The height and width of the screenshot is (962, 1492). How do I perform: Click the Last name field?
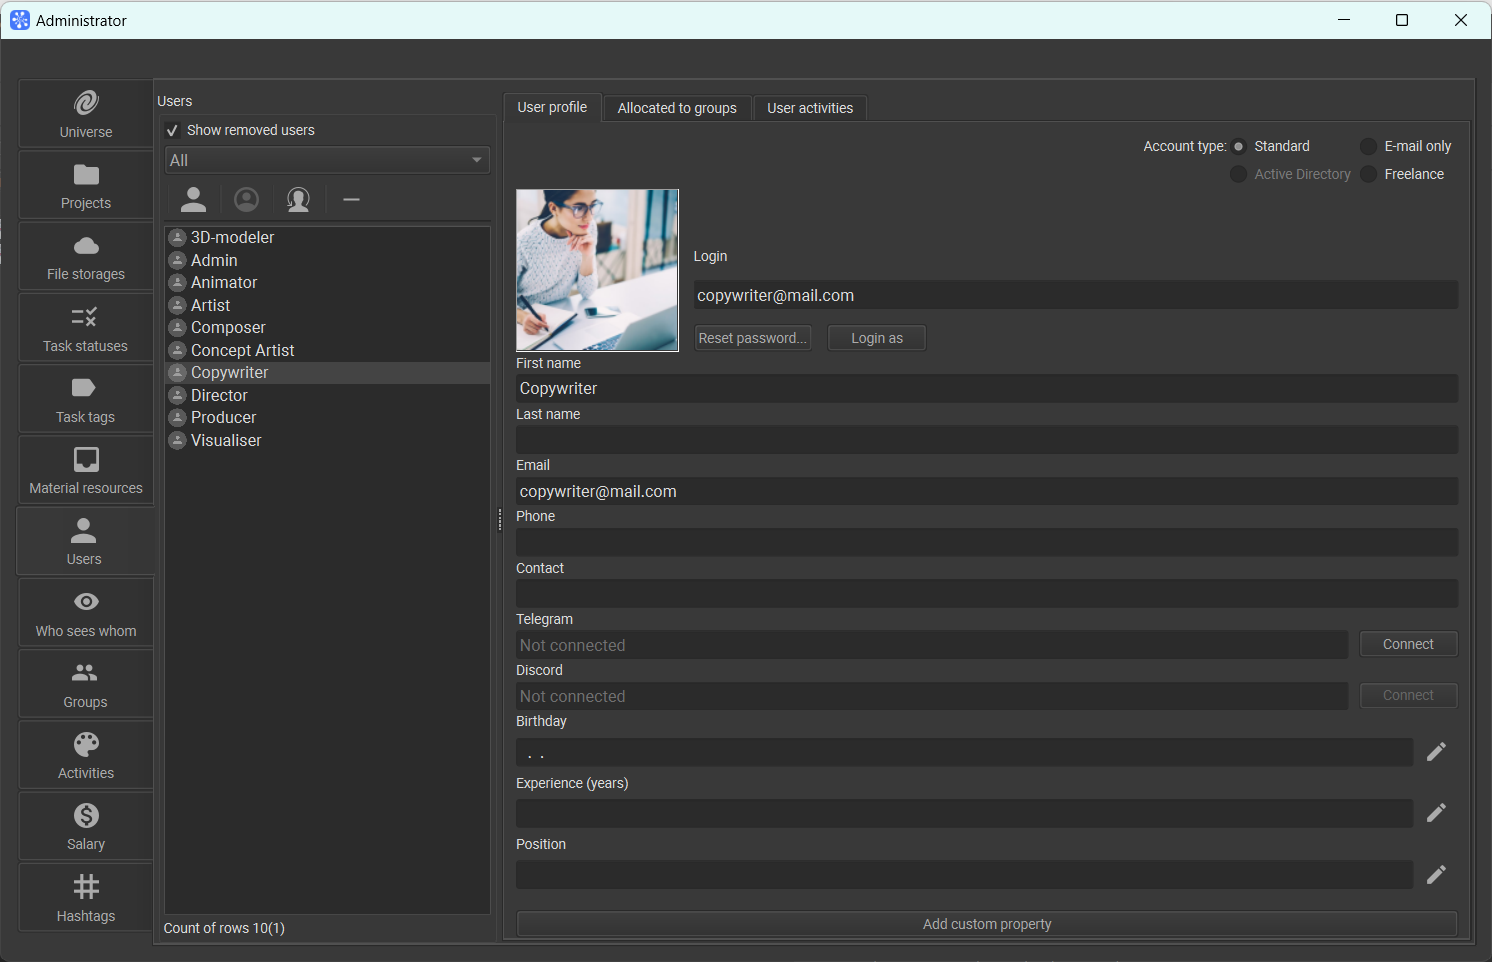tap(987, 439)
